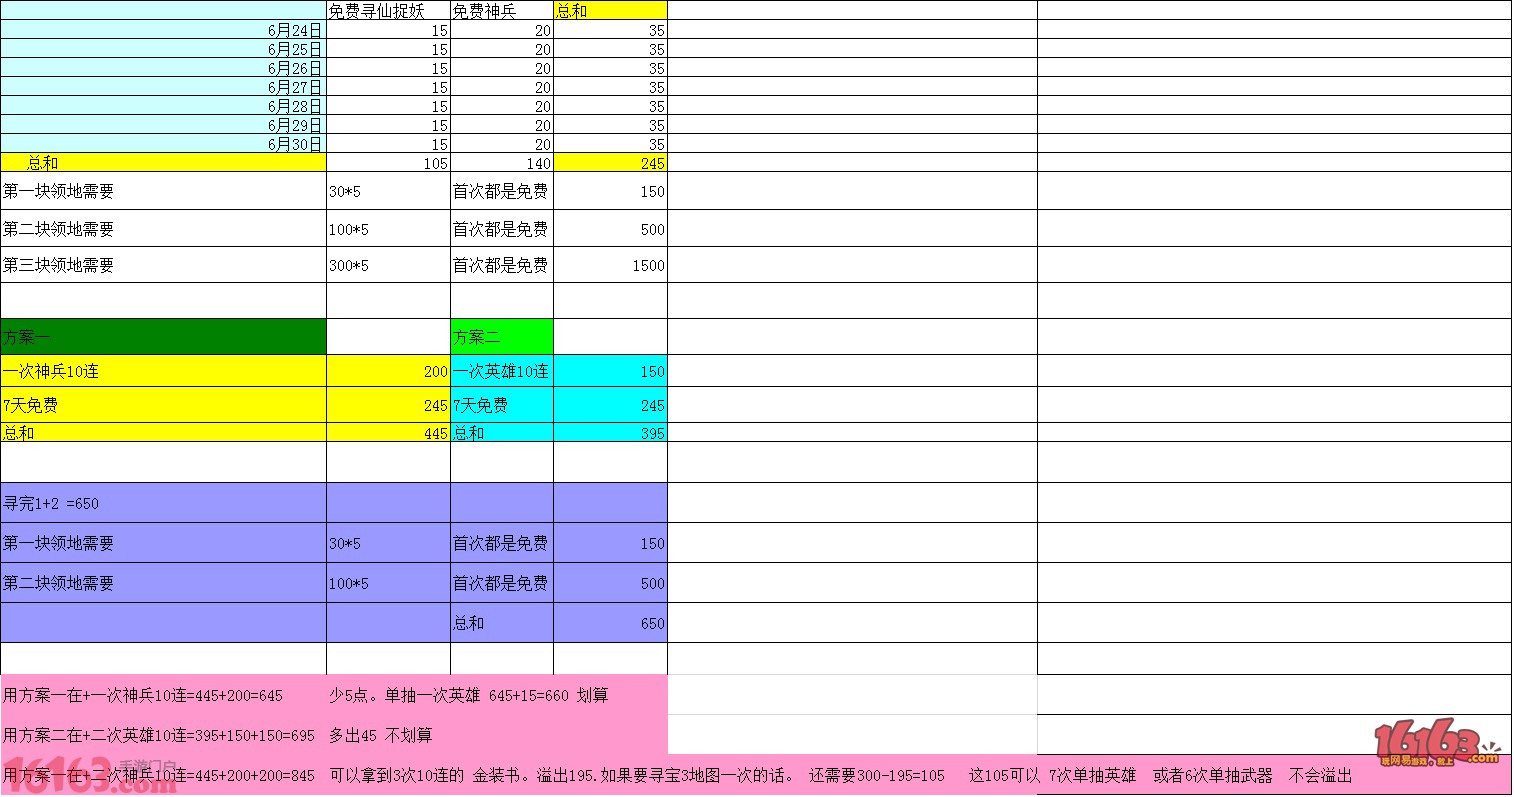
Task: Click the purple 650 total cell
Action: coord(610,623)
